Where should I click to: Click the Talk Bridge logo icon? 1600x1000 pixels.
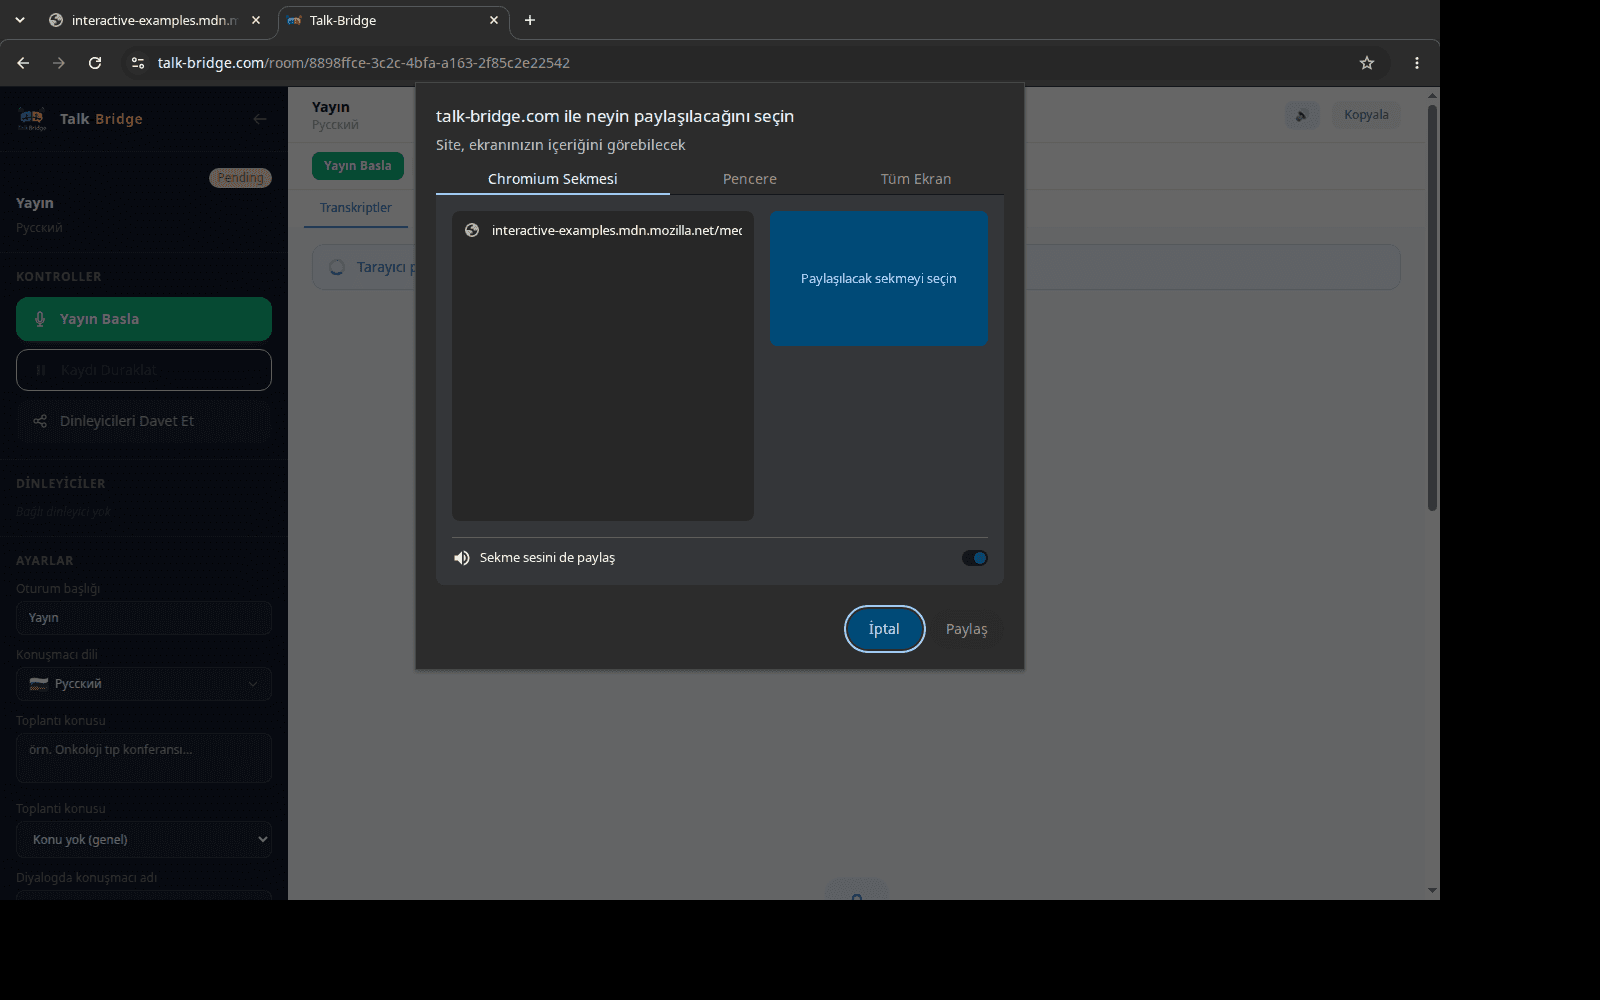pos(32,119)
